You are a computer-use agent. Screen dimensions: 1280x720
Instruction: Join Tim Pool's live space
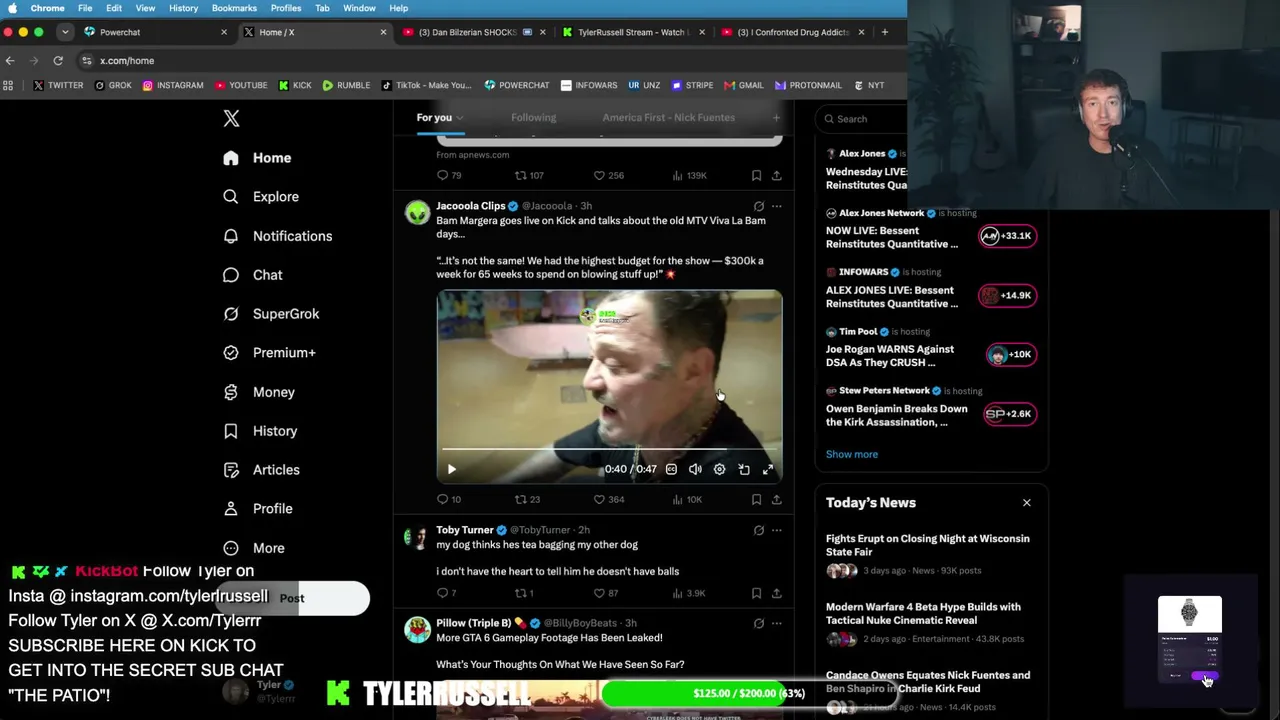[1009, 354]
